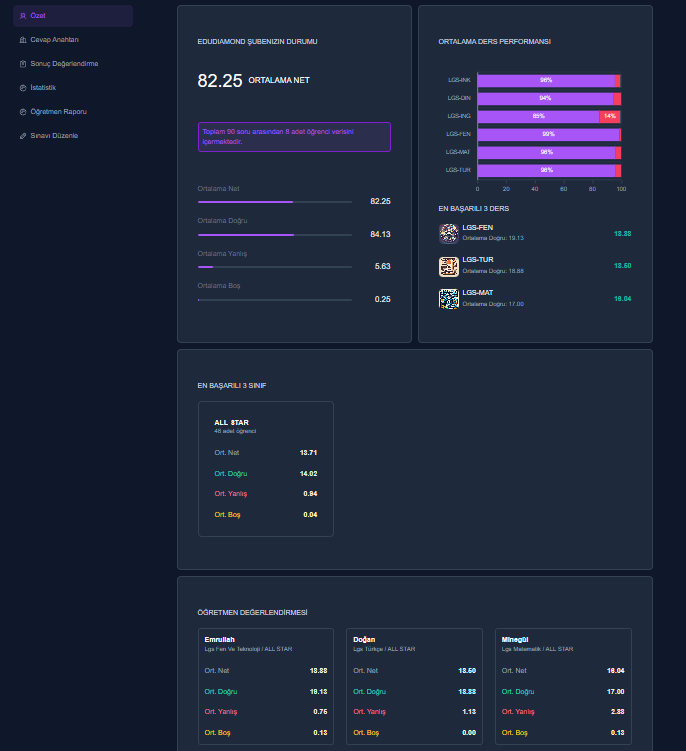
Task: Click the LGS-INK purple chart bar
Action: pos(546,80)
